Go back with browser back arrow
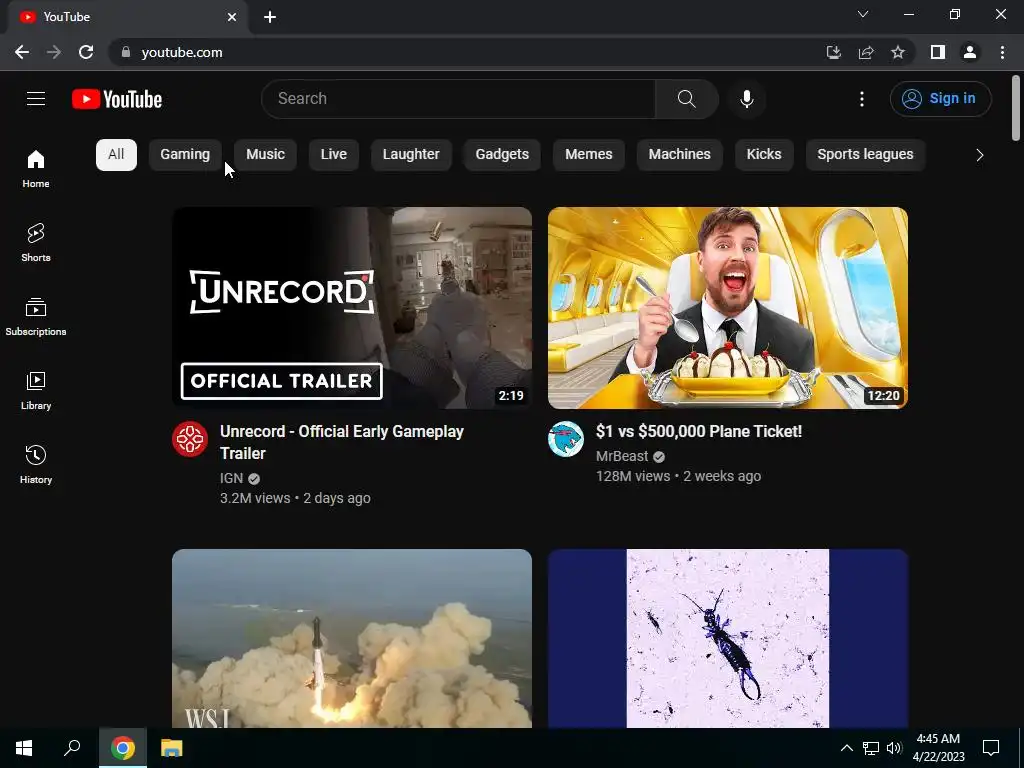Viewport: 1024px width, 768px height. (x=22, y=52)
